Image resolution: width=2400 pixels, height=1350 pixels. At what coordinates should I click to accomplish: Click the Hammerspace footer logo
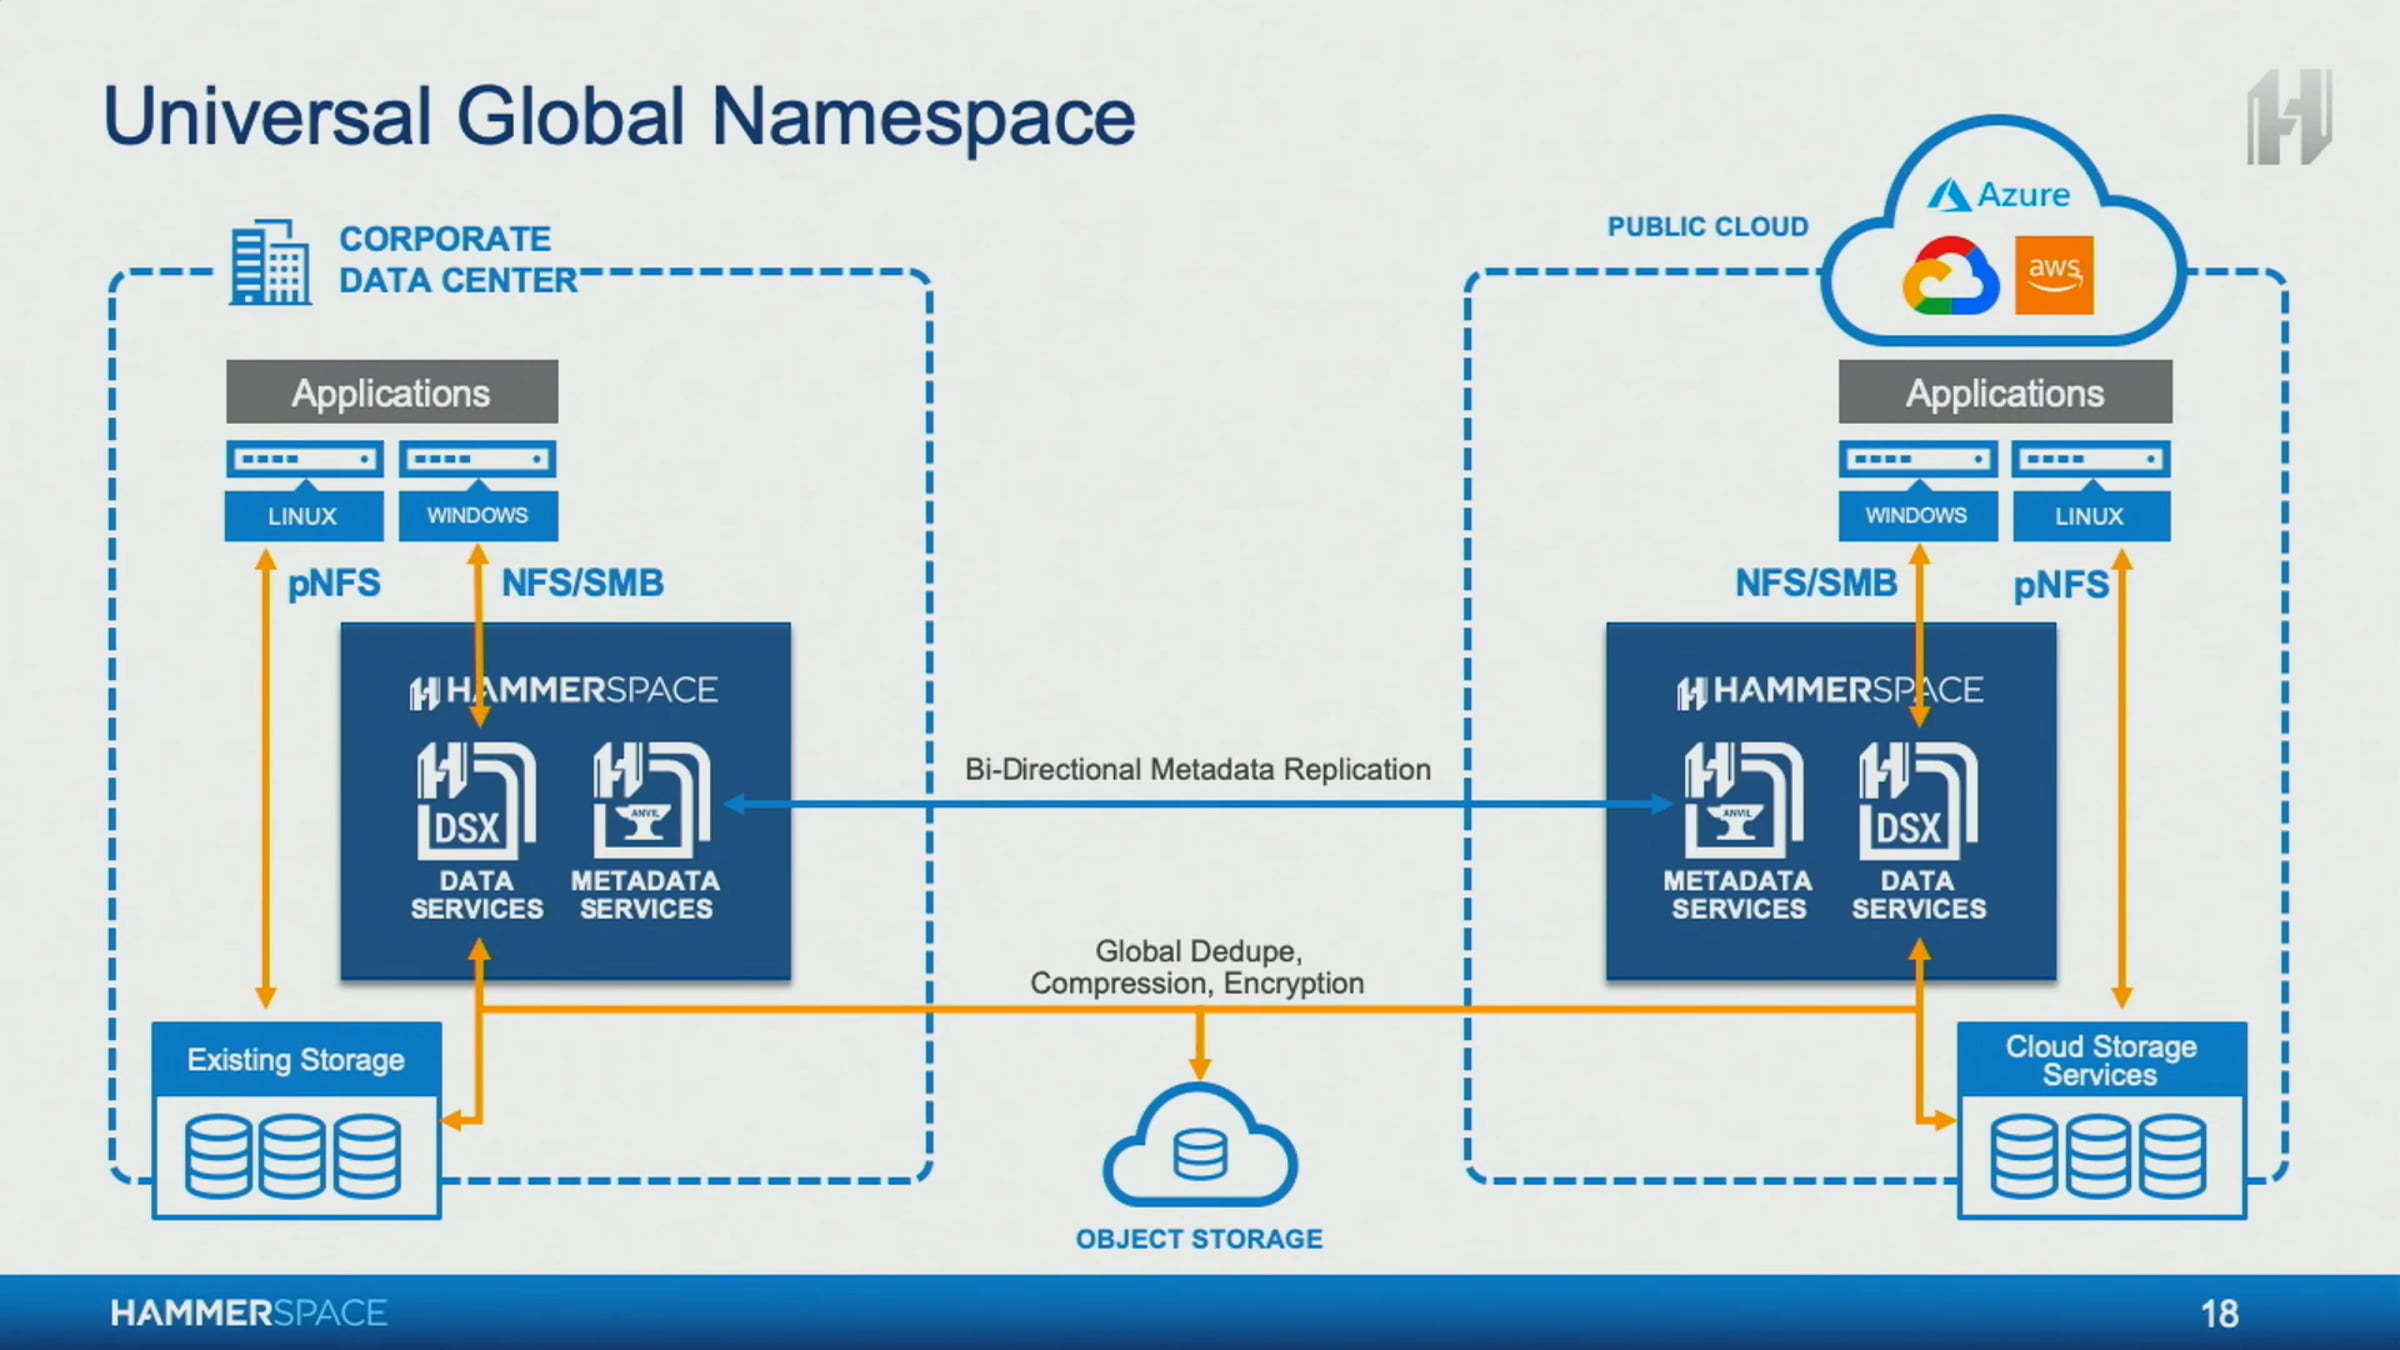pos(248,1313)
